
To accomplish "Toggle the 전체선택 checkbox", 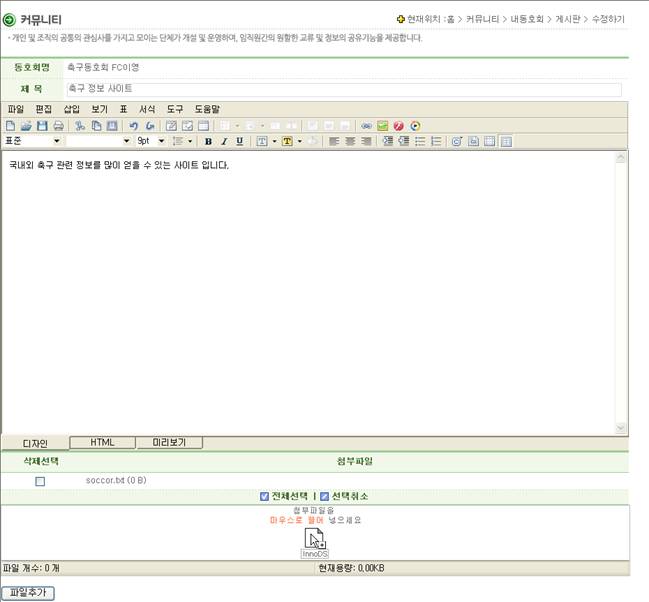I will (x=264, y=496).
